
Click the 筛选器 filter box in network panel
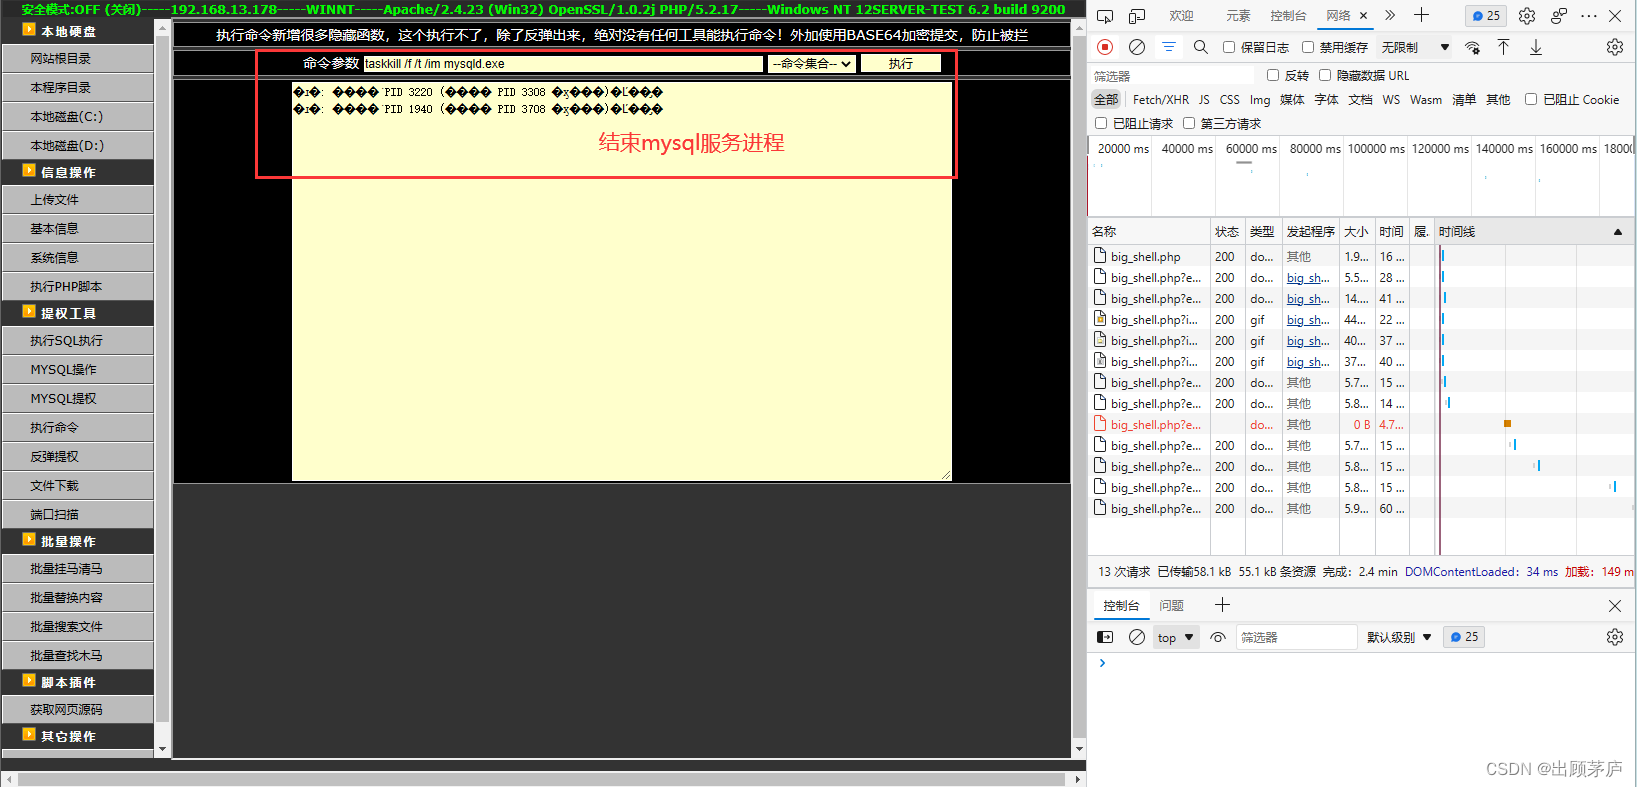coord(1172,76)
